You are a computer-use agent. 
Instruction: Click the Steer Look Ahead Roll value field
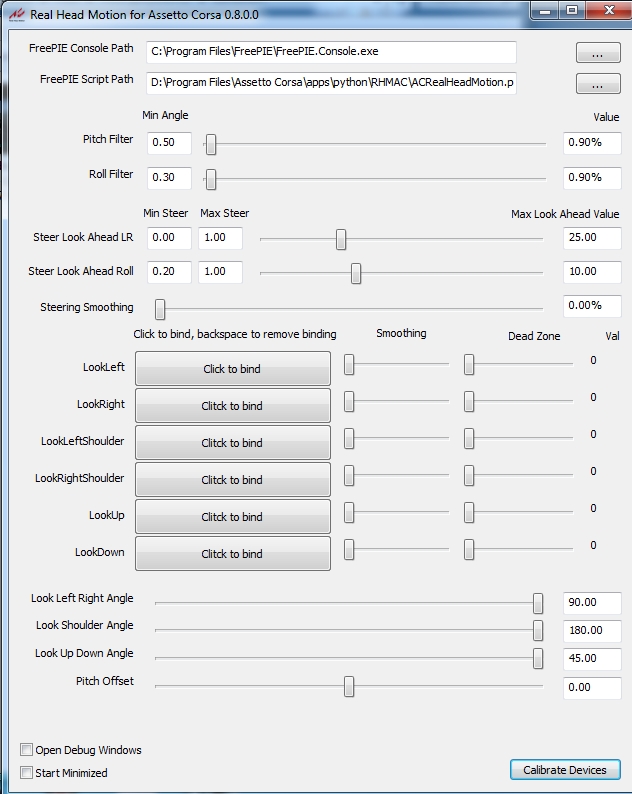point(591,272)
